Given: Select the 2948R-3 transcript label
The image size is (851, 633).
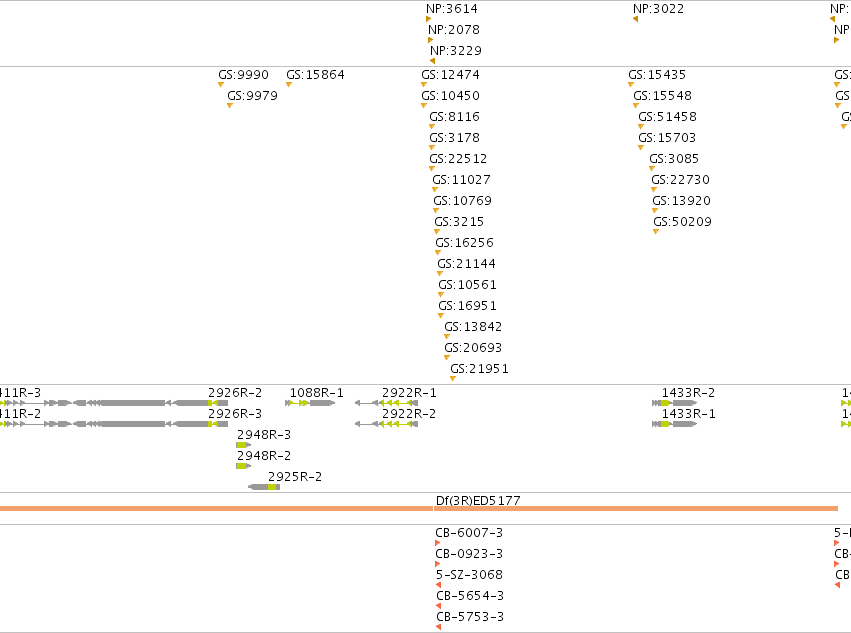Looking at the screenshot, I should (264, 435).
